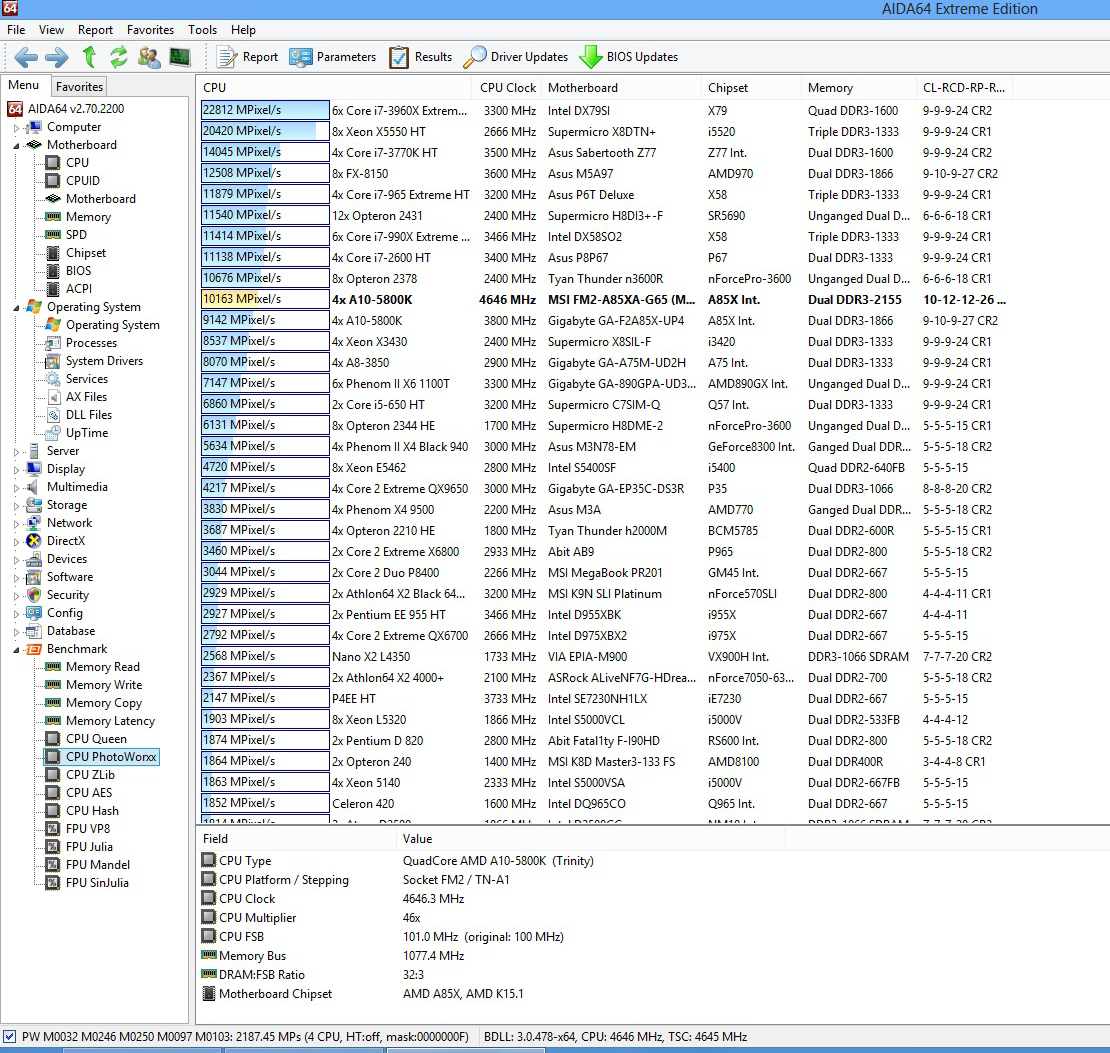Select the 22812 MPixel/s result bar
The image size is (1110, 1053).
(x=265, y=110)
